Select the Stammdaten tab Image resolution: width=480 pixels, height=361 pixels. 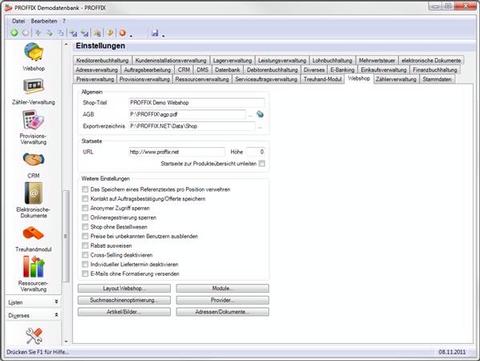[x=437, y=79]
